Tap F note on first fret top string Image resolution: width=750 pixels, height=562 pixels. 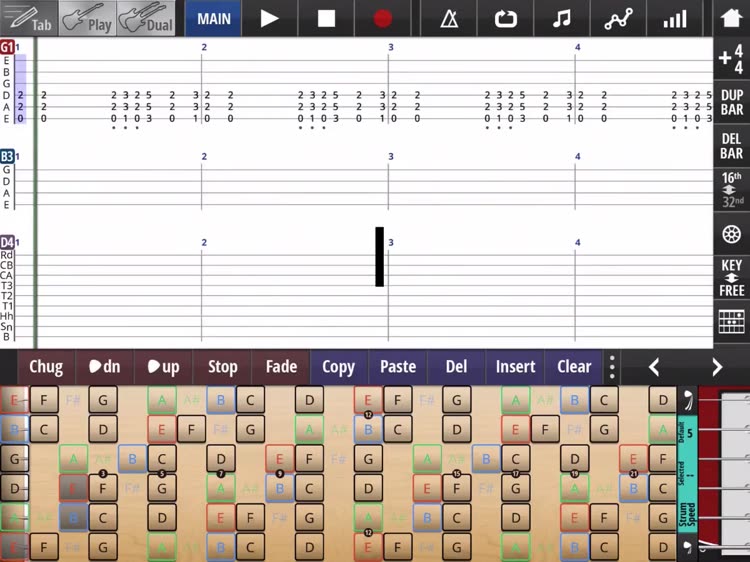point(44,400)
